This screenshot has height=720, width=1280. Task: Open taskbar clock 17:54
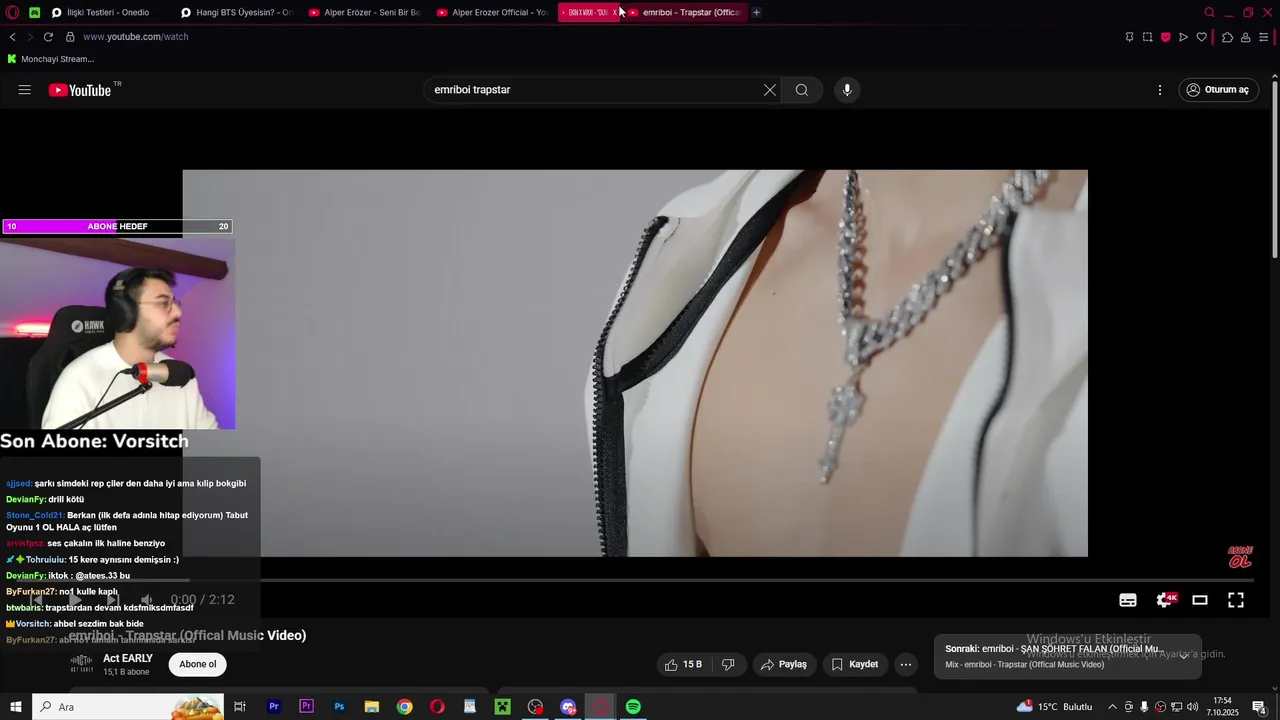click(1224, 707)
